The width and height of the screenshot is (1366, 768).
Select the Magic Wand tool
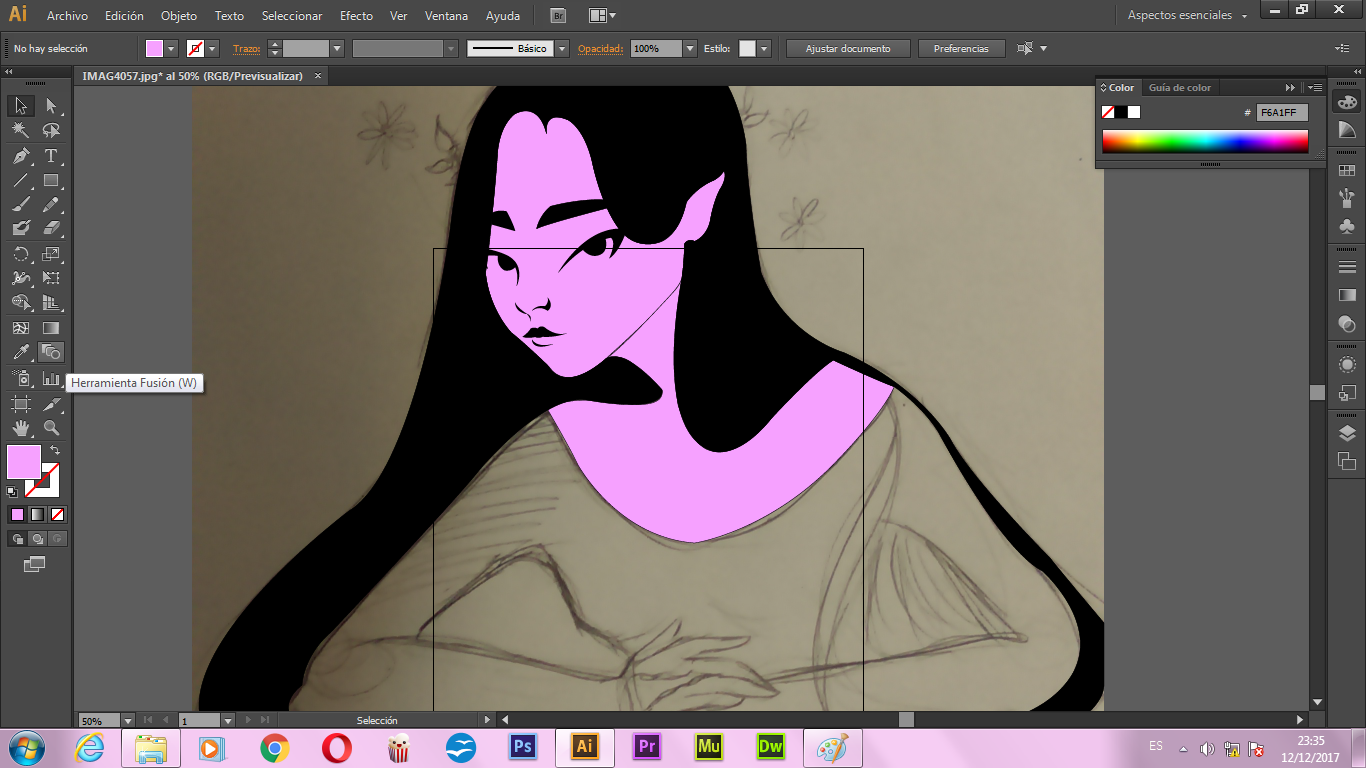click(21, 130)
